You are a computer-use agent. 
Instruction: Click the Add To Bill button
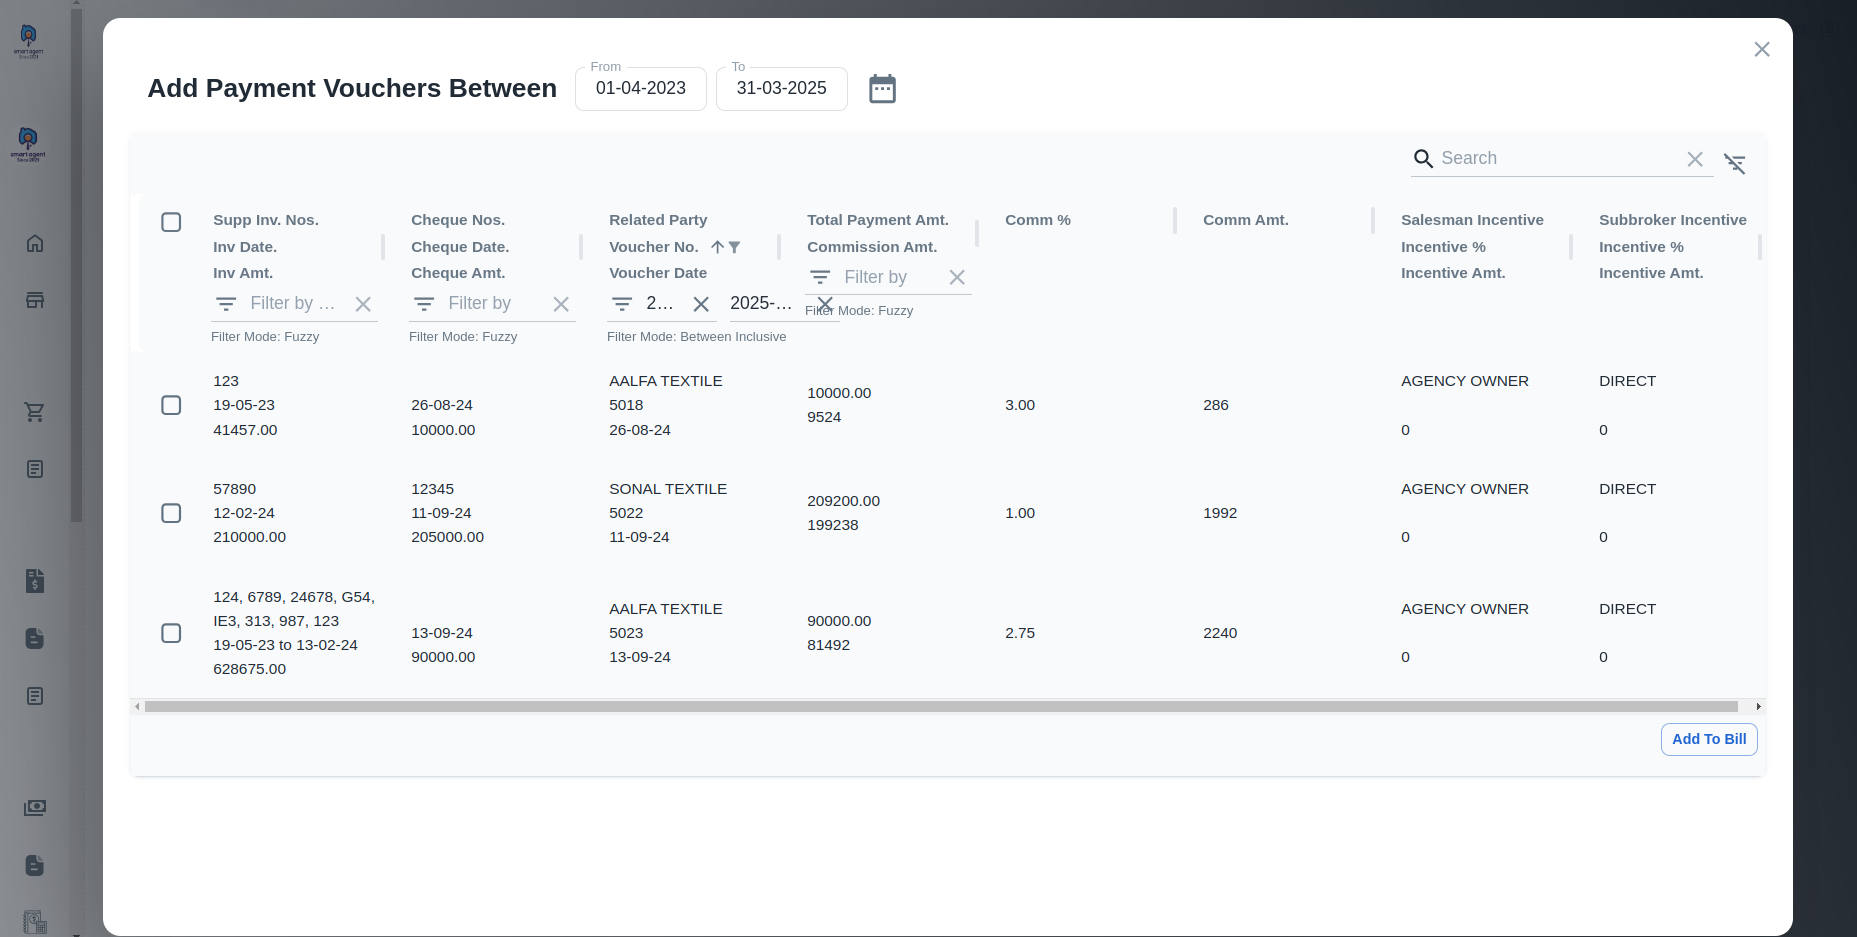pos(1708,739)
